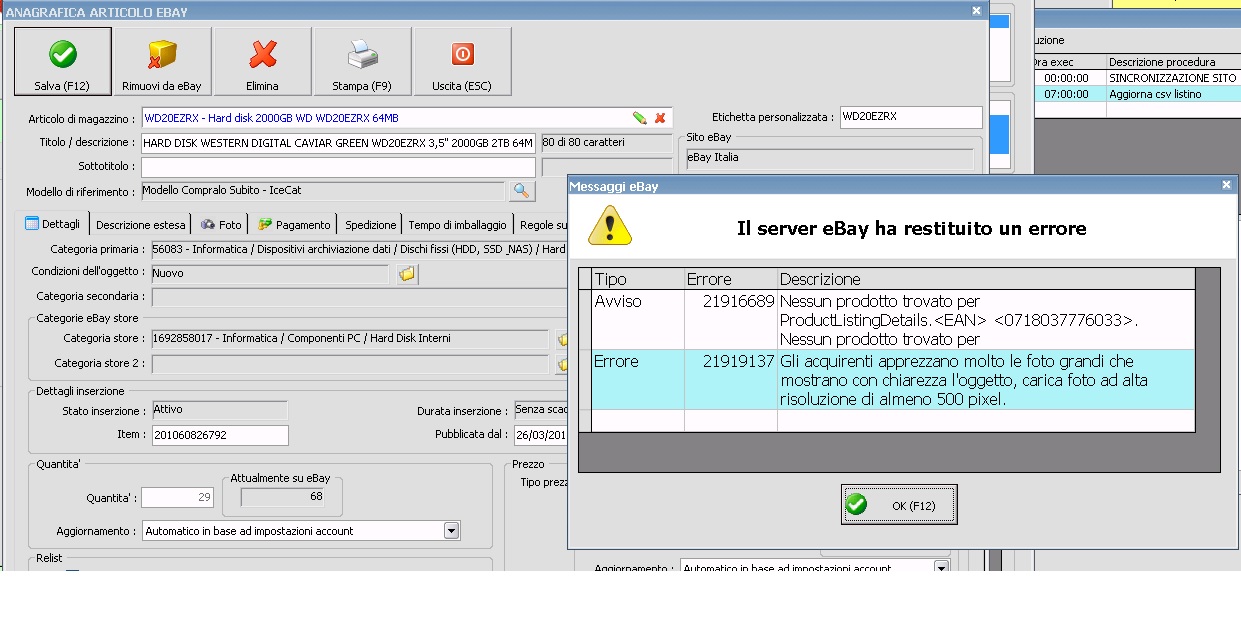The image size is (1241, 630).
Task: Click the Item number field
Action: tap(219, 435)
